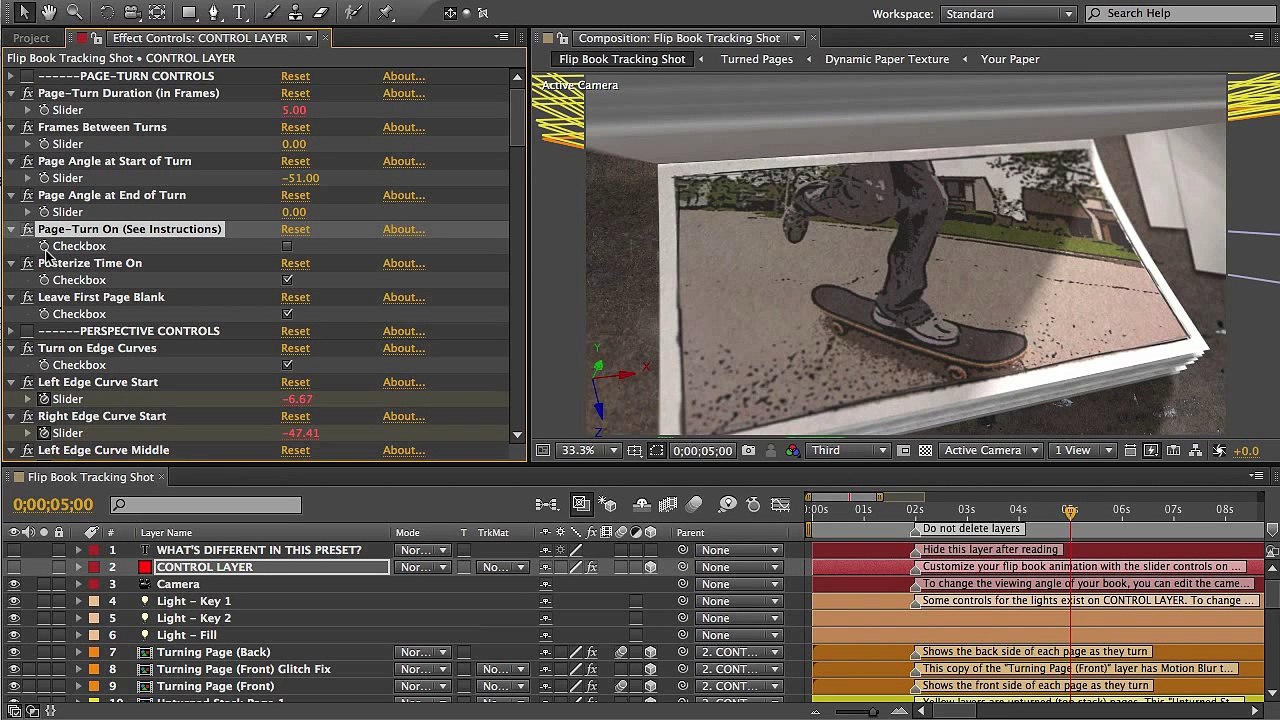Choose the Horizontal Type tool

pyautogui.click(x=239, y=13)
